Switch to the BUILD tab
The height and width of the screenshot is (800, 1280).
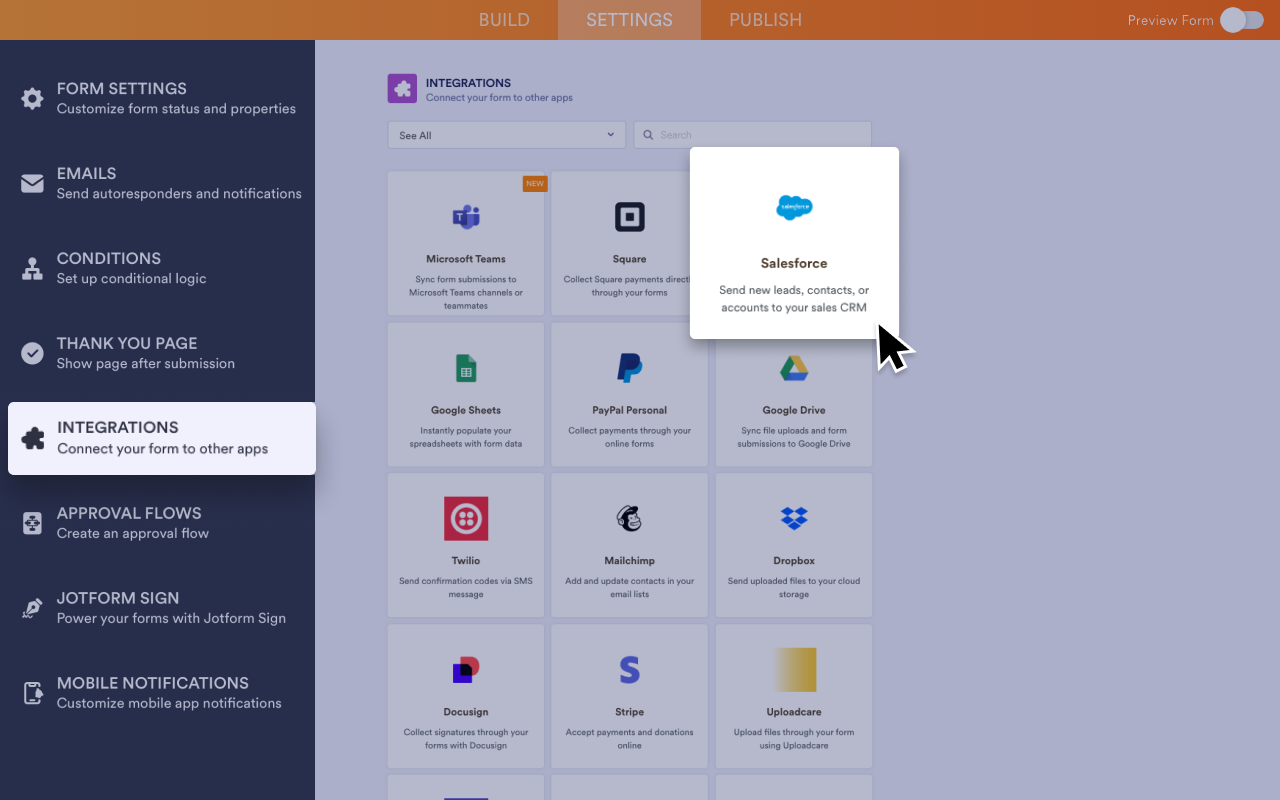(504, 19)
